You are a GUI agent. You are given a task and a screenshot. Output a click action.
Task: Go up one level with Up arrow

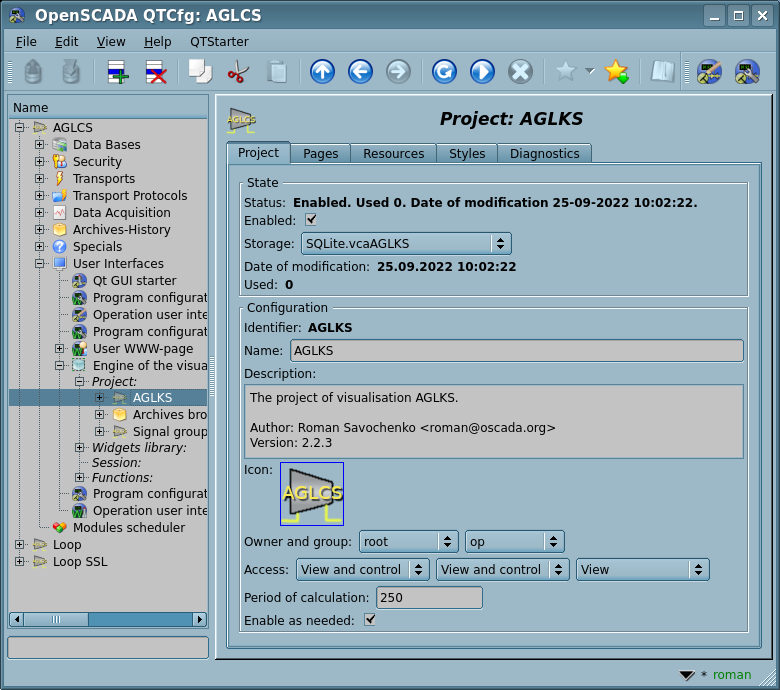pos(322,72)
